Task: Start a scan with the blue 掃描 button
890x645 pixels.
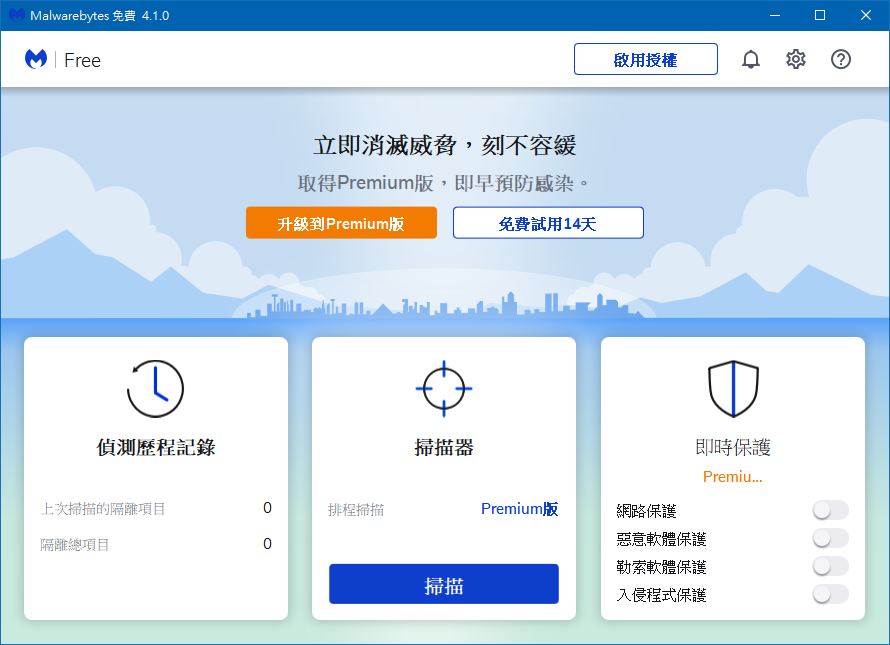Action: point(444,584)
